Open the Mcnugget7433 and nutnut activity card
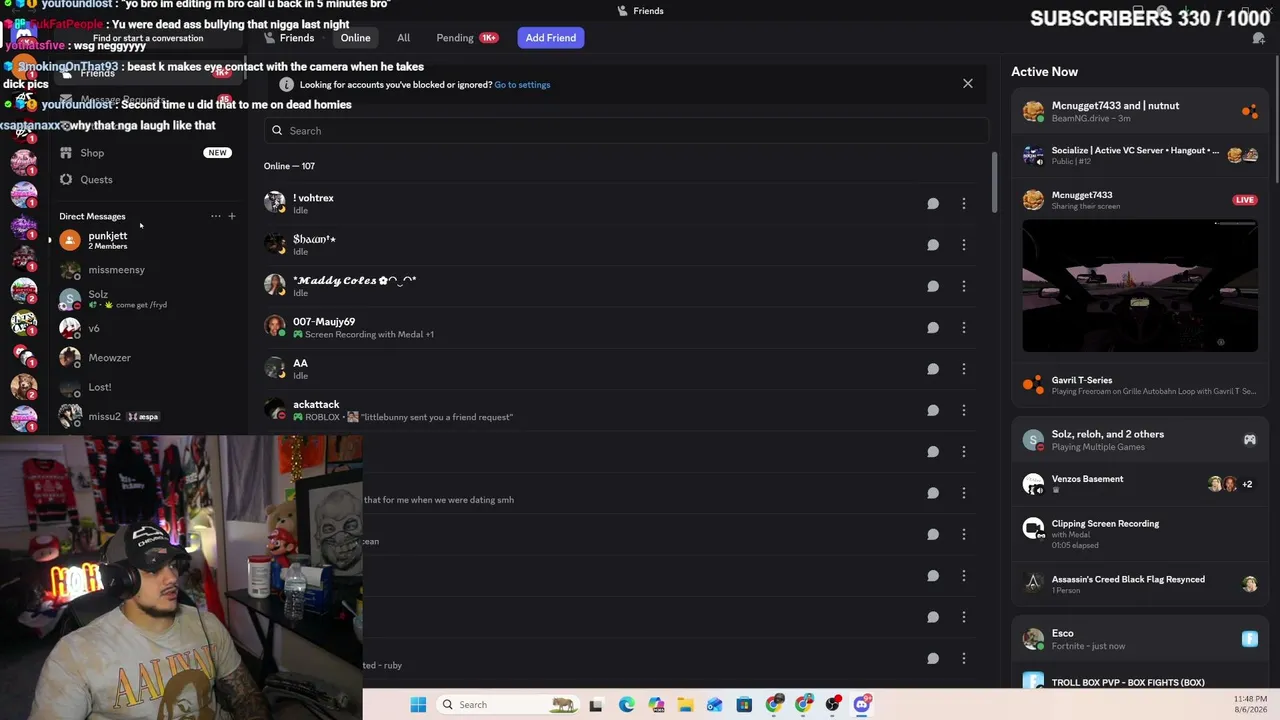This screenshot has height=720, width=1280. (1140, 111)
